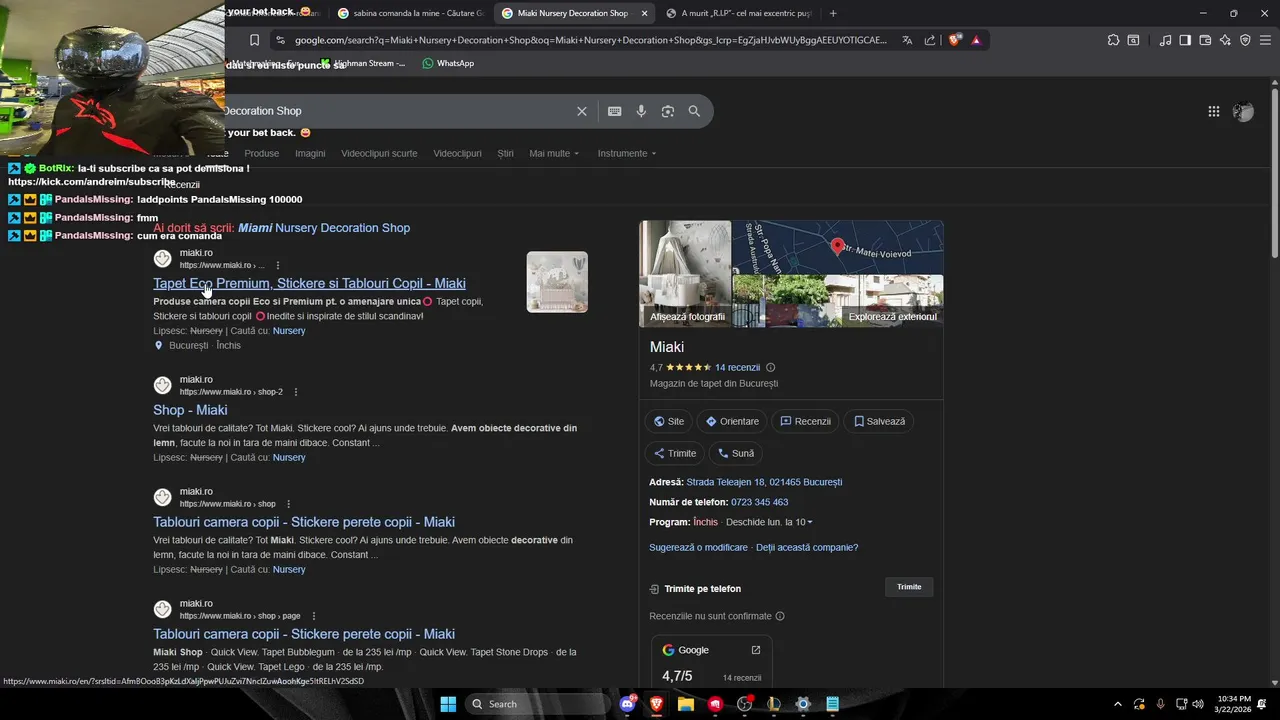Screen dimensions: 1280x720
Task: Show hidden system tray icons chevron
Action: [1118, 704]
